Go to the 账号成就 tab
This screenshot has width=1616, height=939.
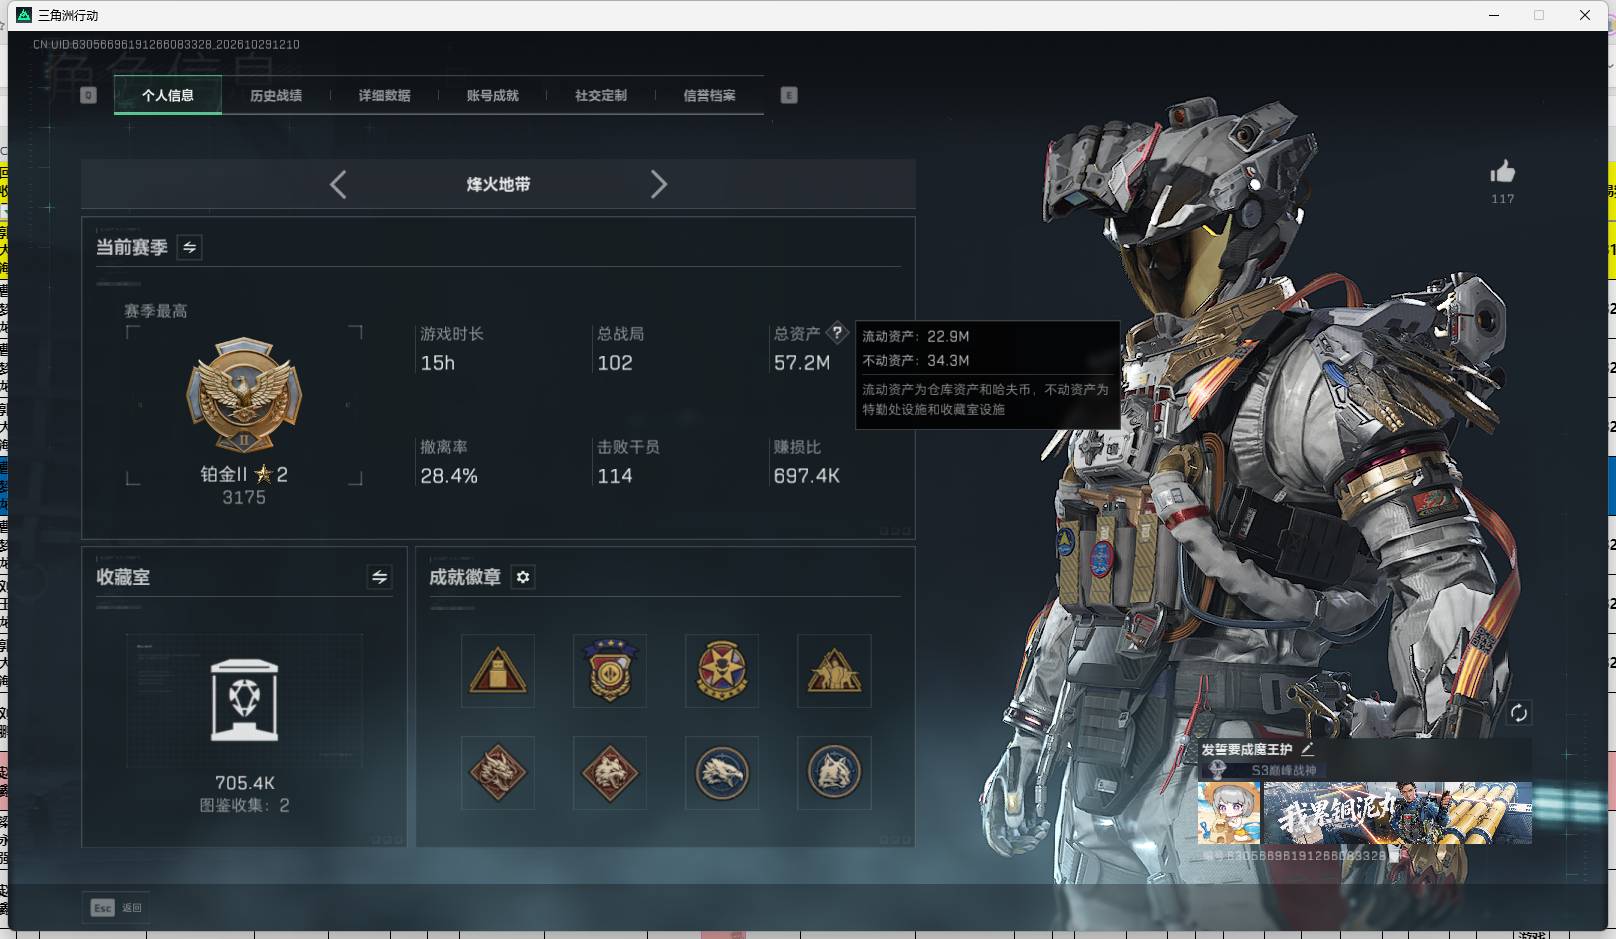(x=492, y=95)
